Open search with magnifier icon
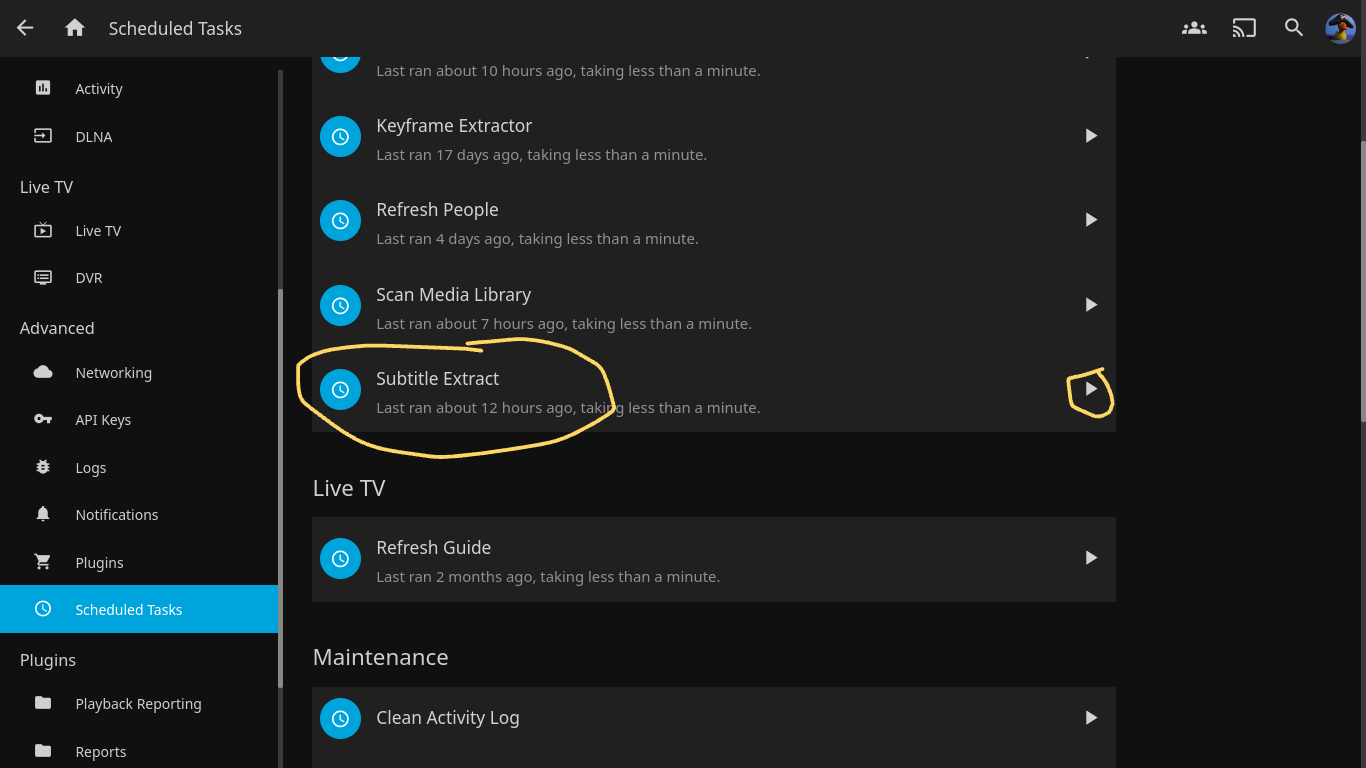This screenshot has width=1366, height=768. click(1294, 28)
